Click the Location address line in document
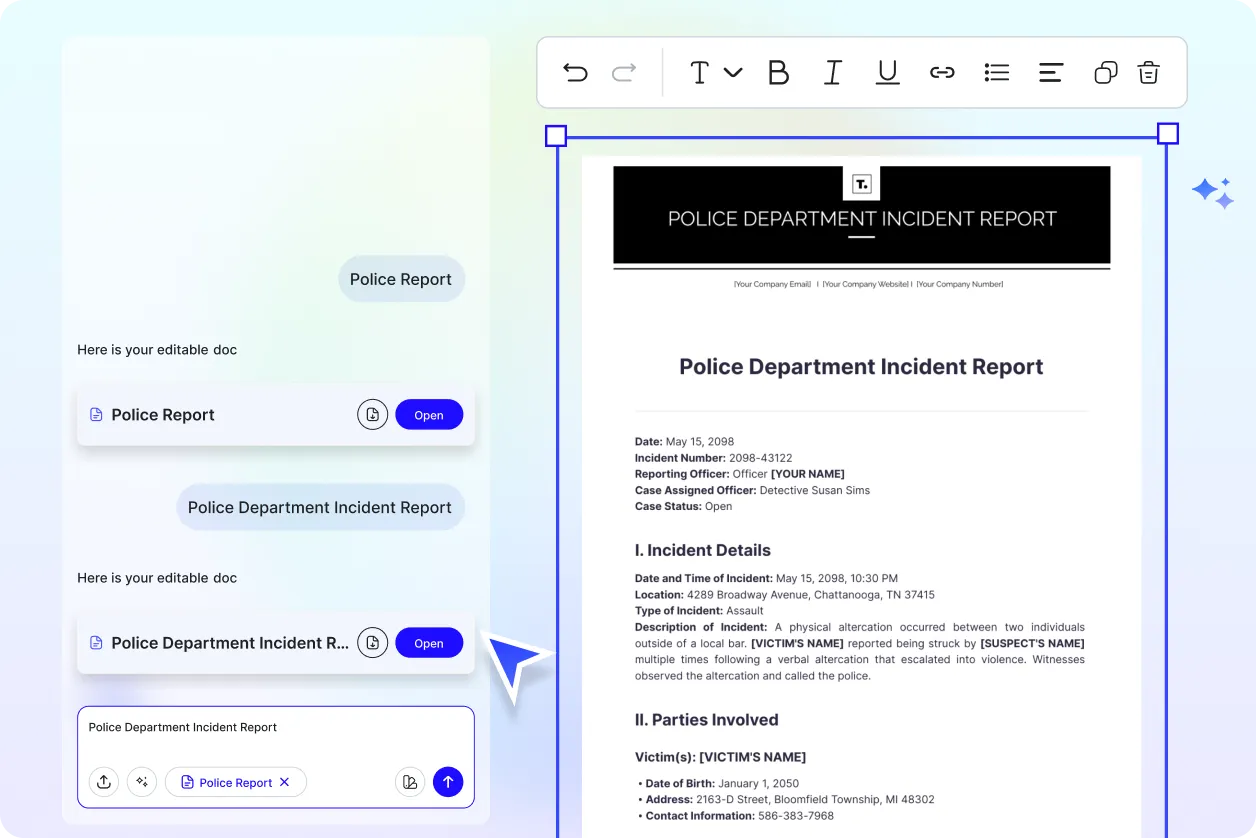The height and width of the screenshot is (838, 1256). (x=785, y=594)
